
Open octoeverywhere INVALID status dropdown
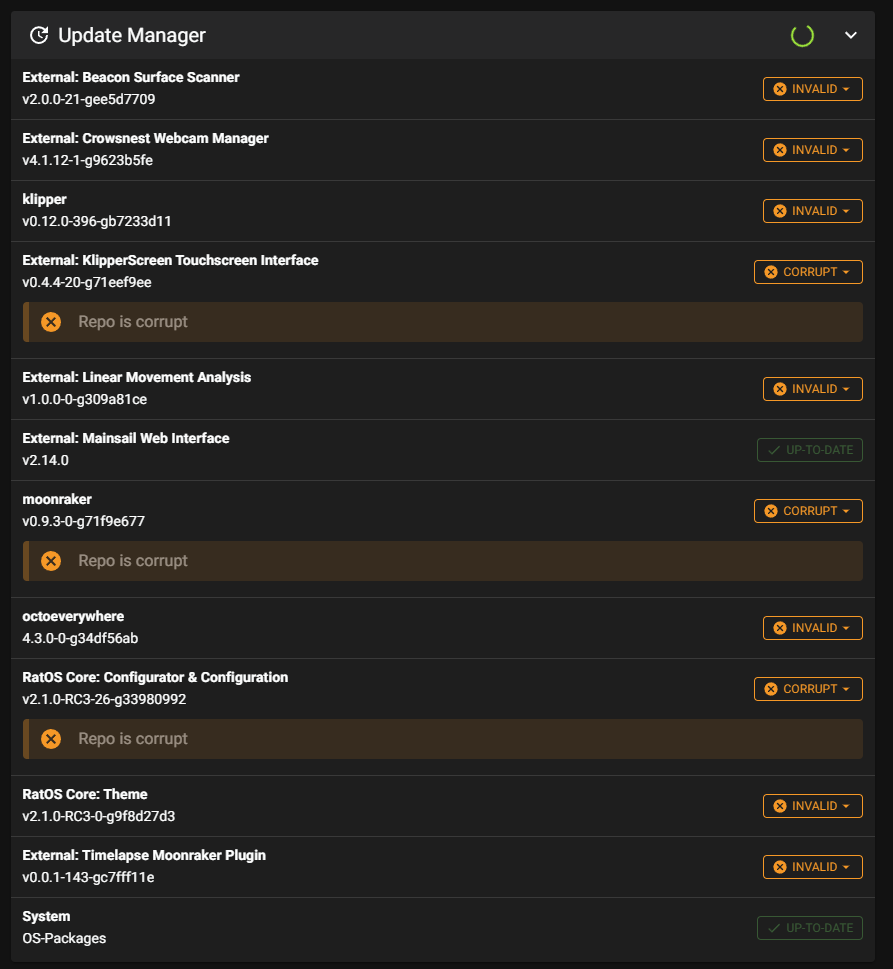813,628
